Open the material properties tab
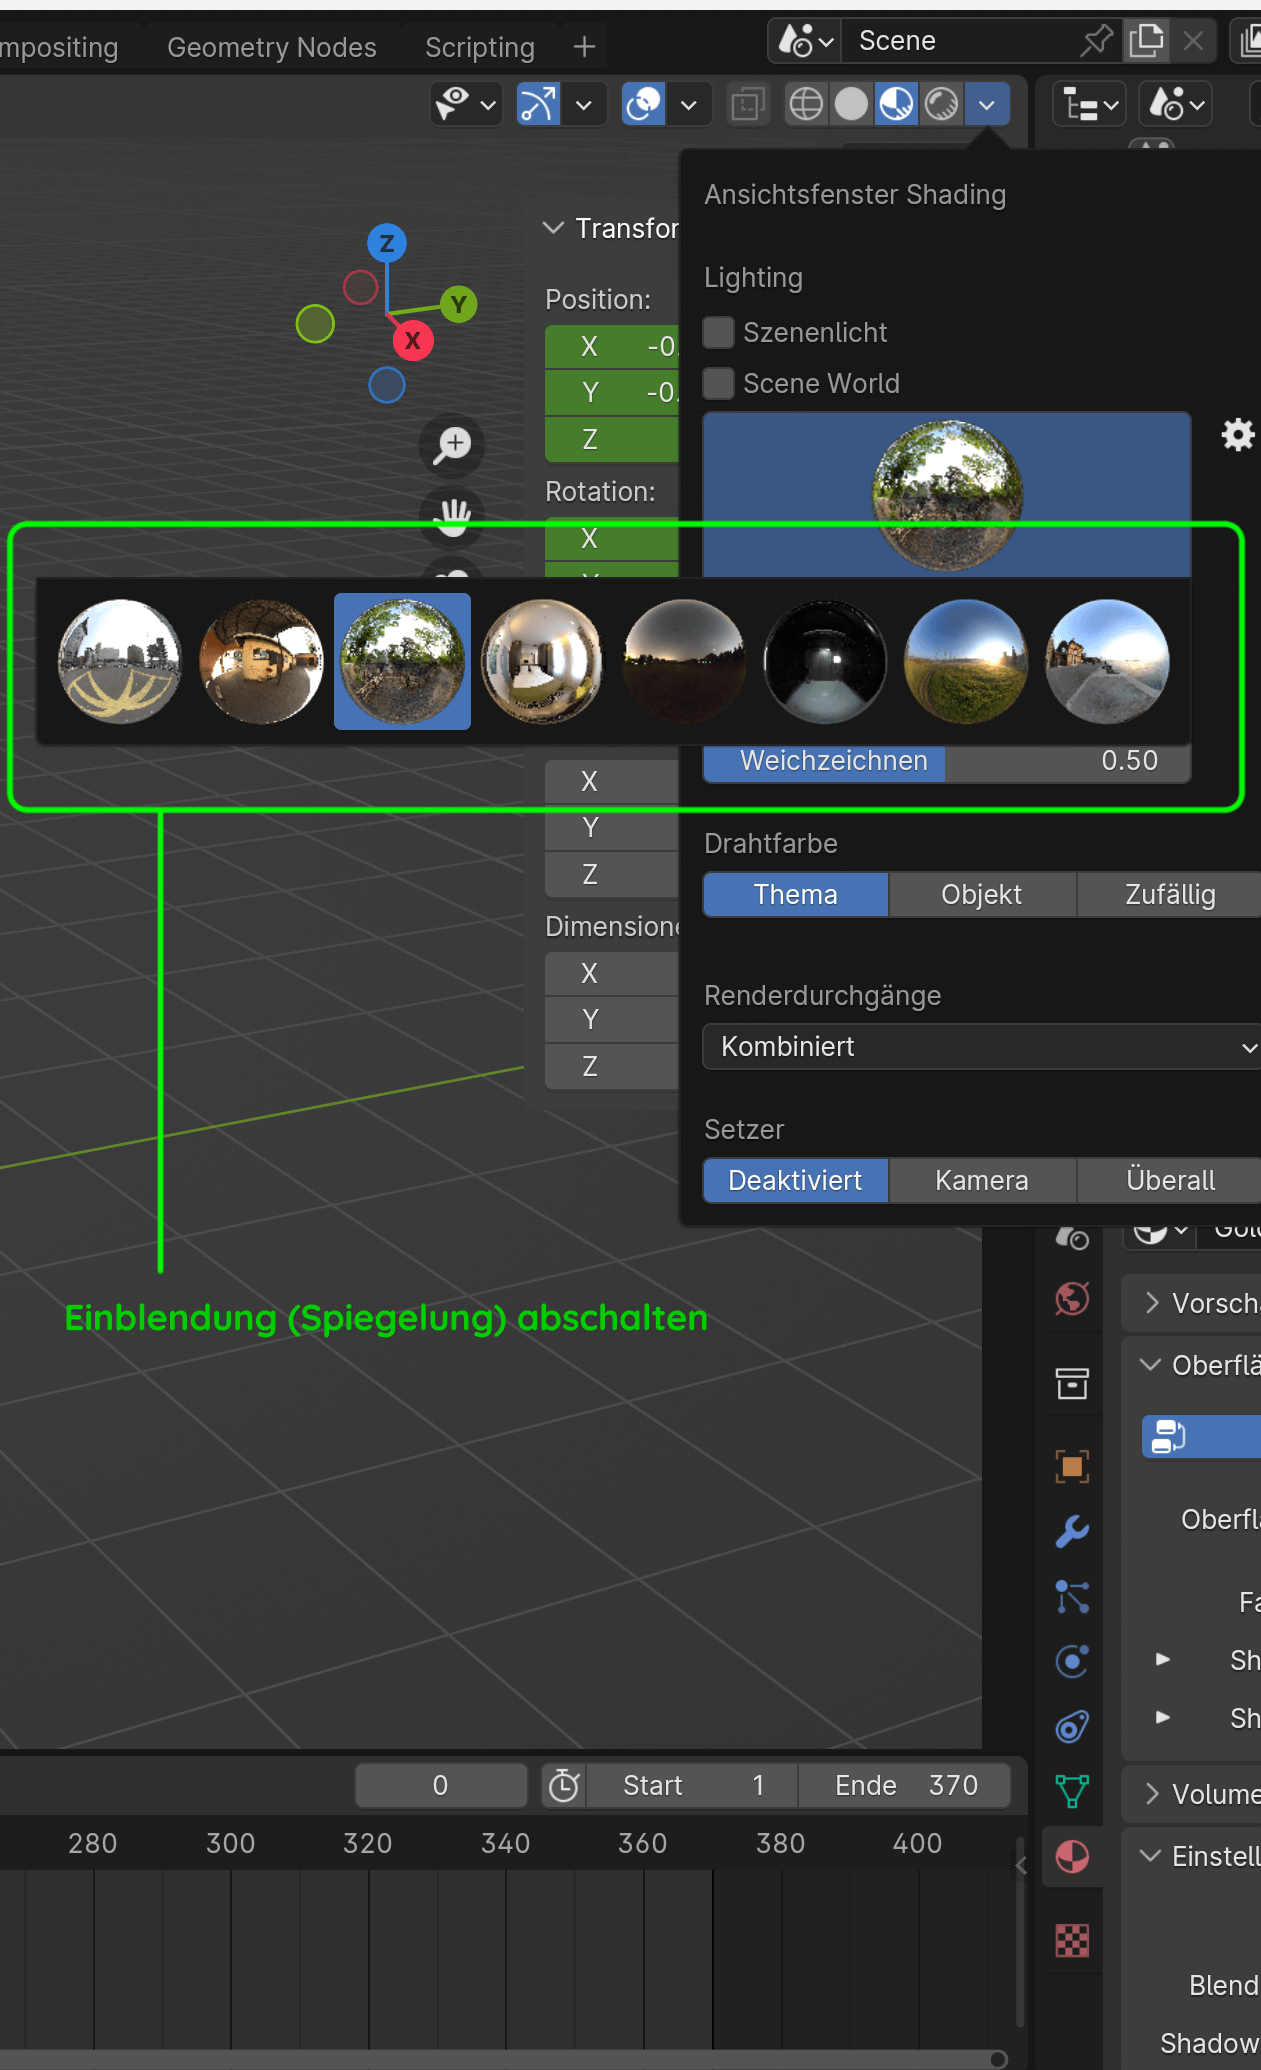Viewport: 1261px width, 2070px height. 1072,1857
